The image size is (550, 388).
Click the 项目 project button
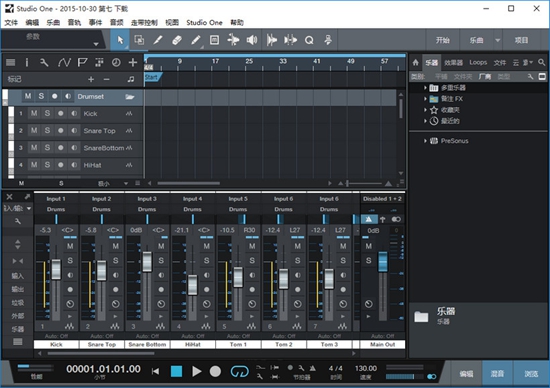[521, 40]
